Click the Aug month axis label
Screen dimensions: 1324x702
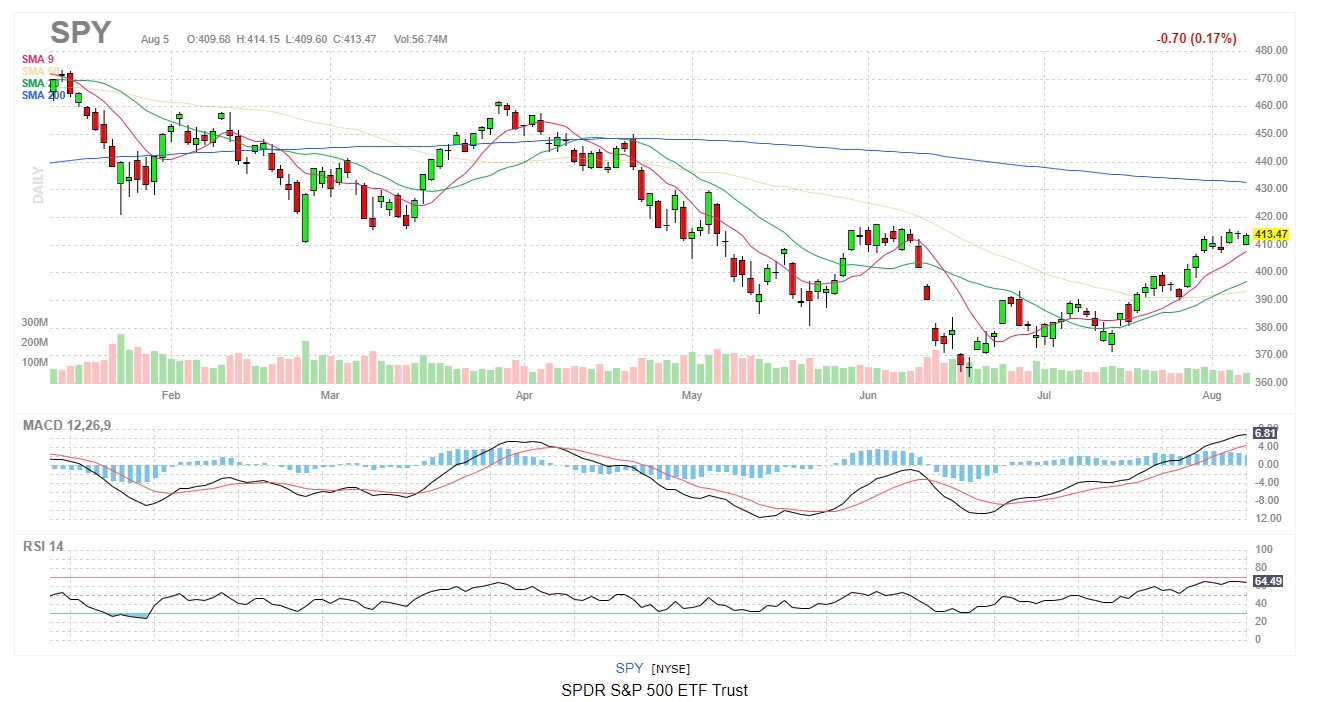[x=1212, y=397]
